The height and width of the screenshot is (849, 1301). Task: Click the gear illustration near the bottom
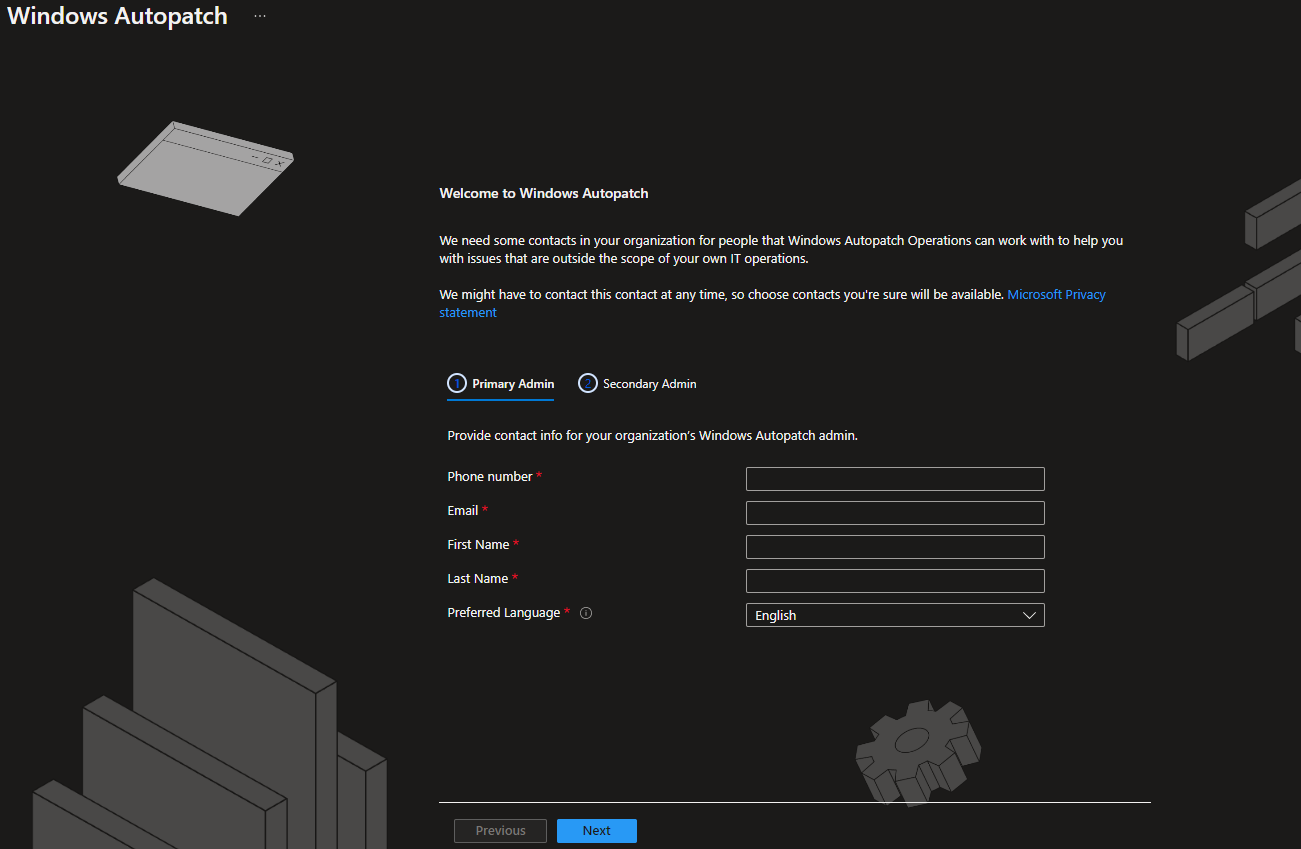[x=916, y=750]
